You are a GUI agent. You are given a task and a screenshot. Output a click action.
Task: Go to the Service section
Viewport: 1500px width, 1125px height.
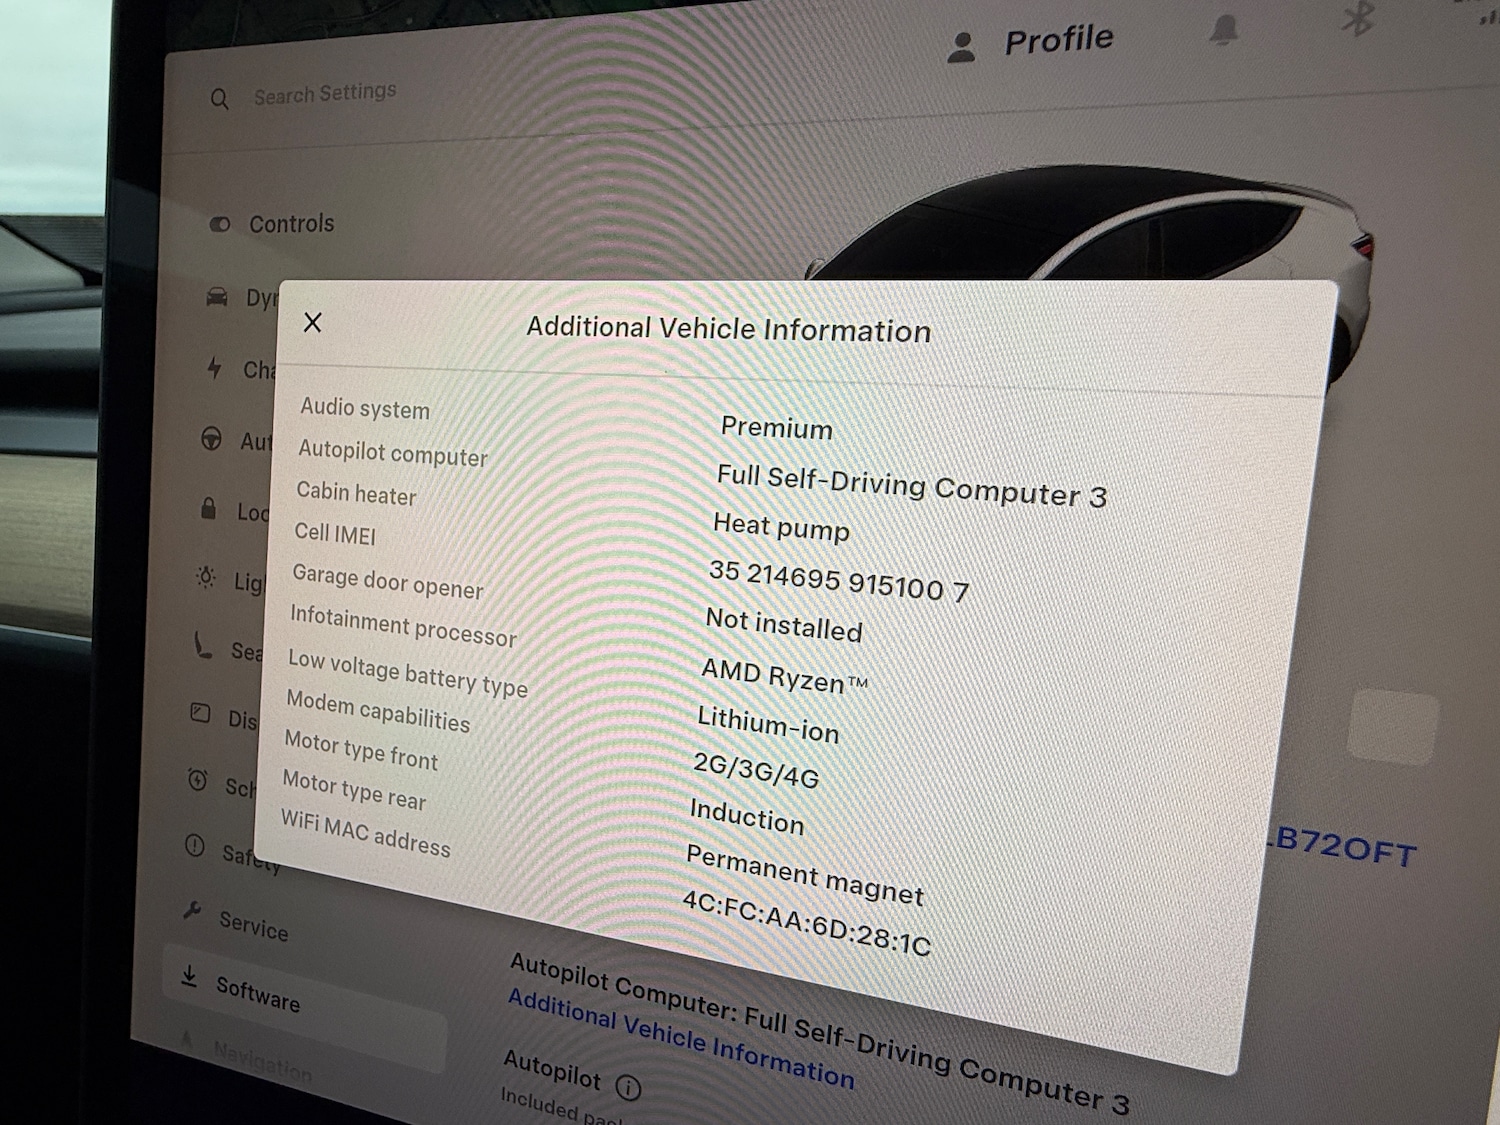[x=252, y=925]
